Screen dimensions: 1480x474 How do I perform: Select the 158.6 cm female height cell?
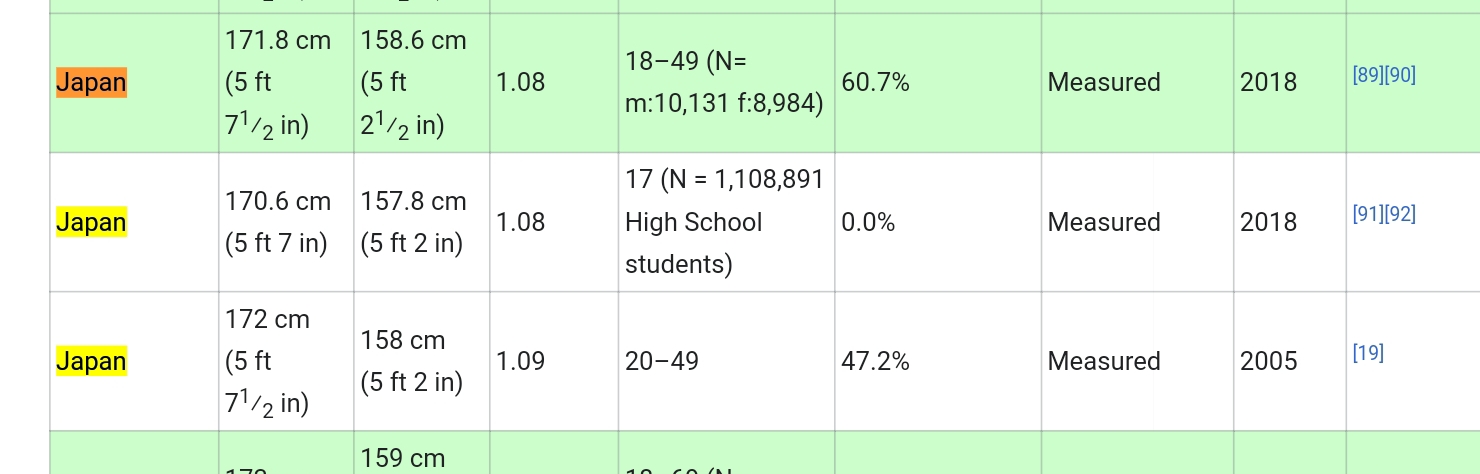click(421, 83)
